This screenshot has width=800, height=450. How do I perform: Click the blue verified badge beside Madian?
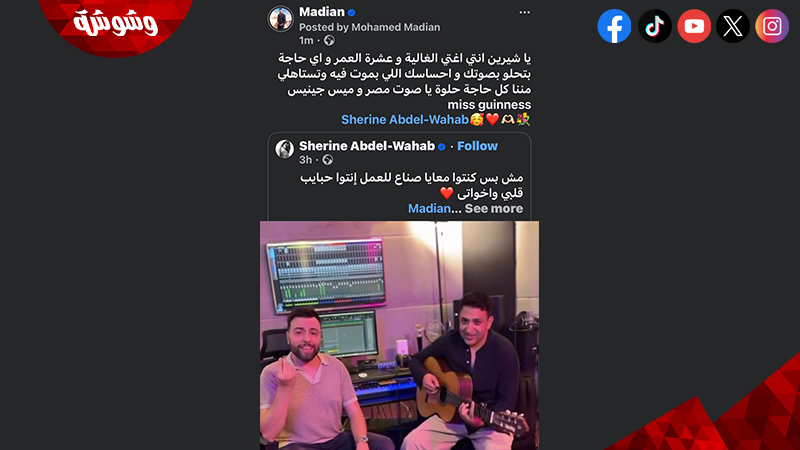tap(352, 12)
